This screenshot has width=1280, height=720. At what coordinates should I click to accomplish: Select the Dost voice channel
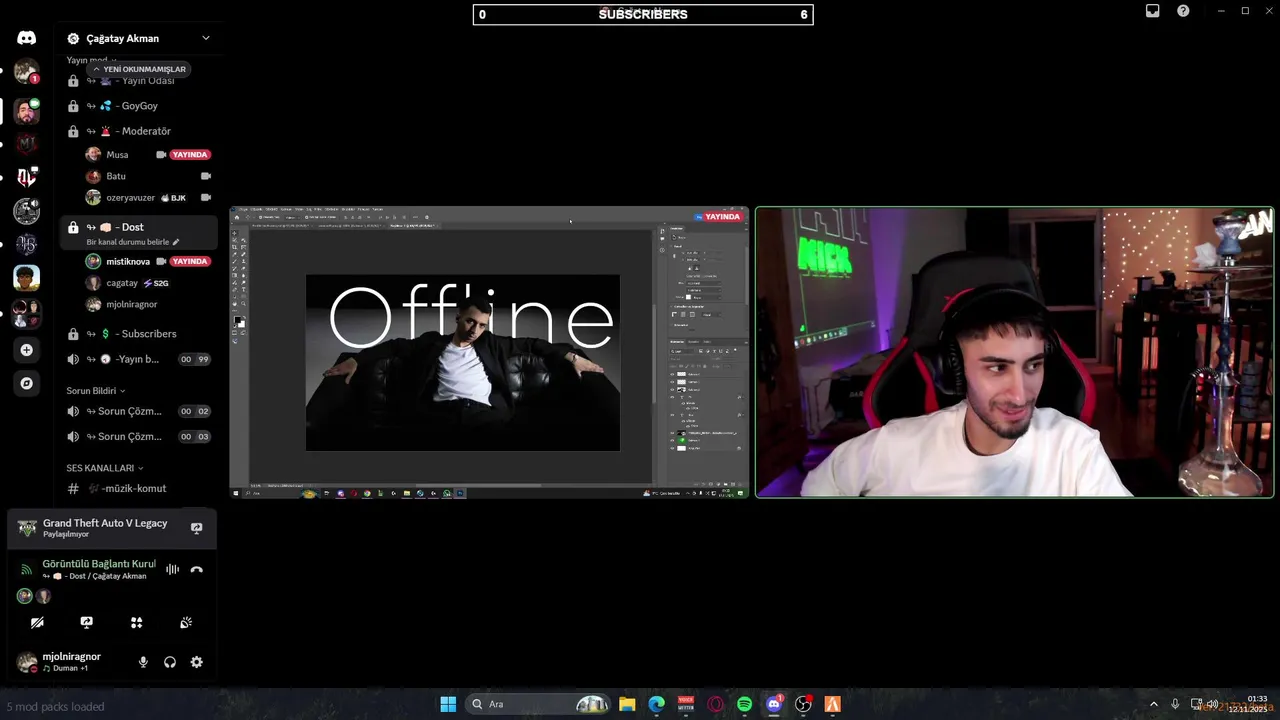coord(138,232)
